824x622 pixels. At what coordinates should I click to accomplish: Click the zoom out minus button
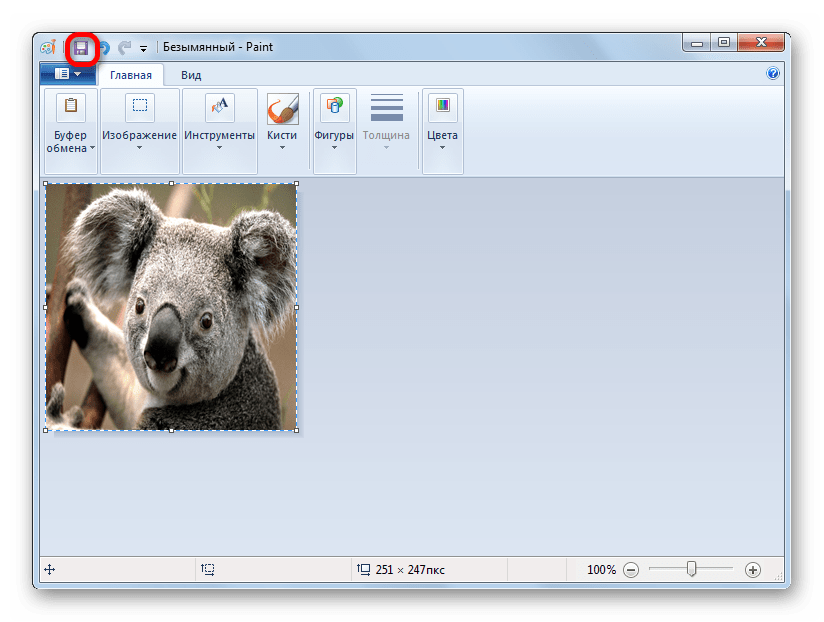click(631, 570)
